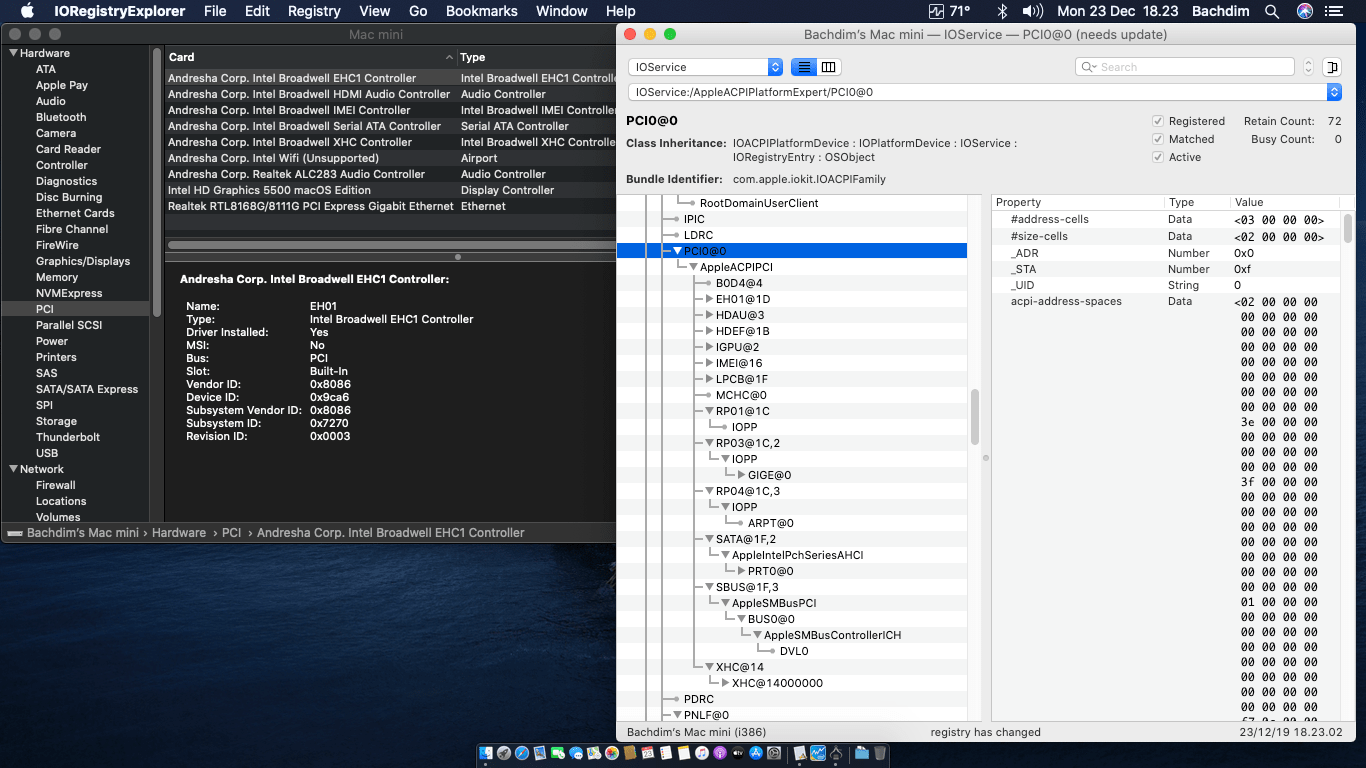Select the Intel HD Graphics 5500 row

tap(391, 190)
